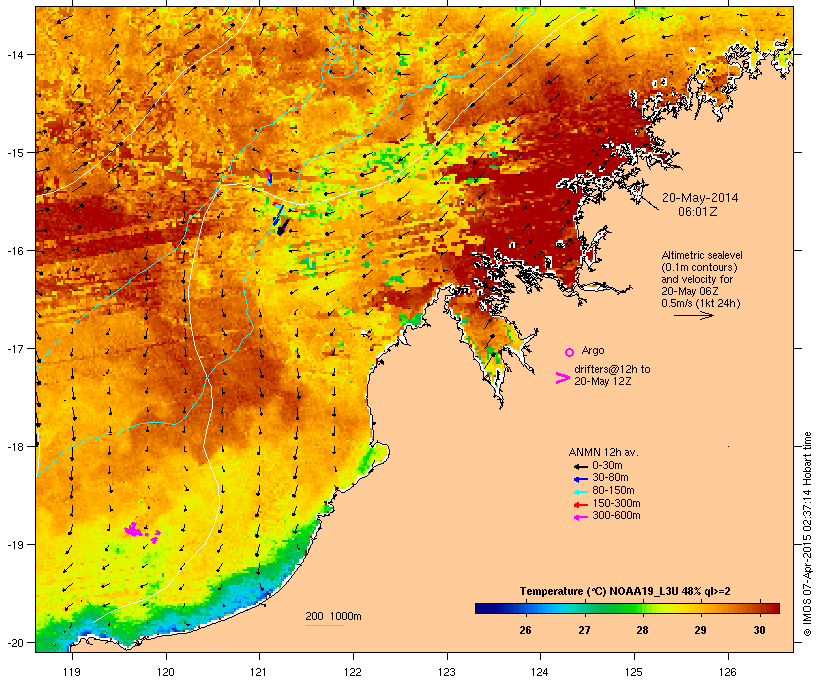Click the 'ANMN 12h av.' legend heading
Viewport: 820px width, 680px height.
(603, 452)
